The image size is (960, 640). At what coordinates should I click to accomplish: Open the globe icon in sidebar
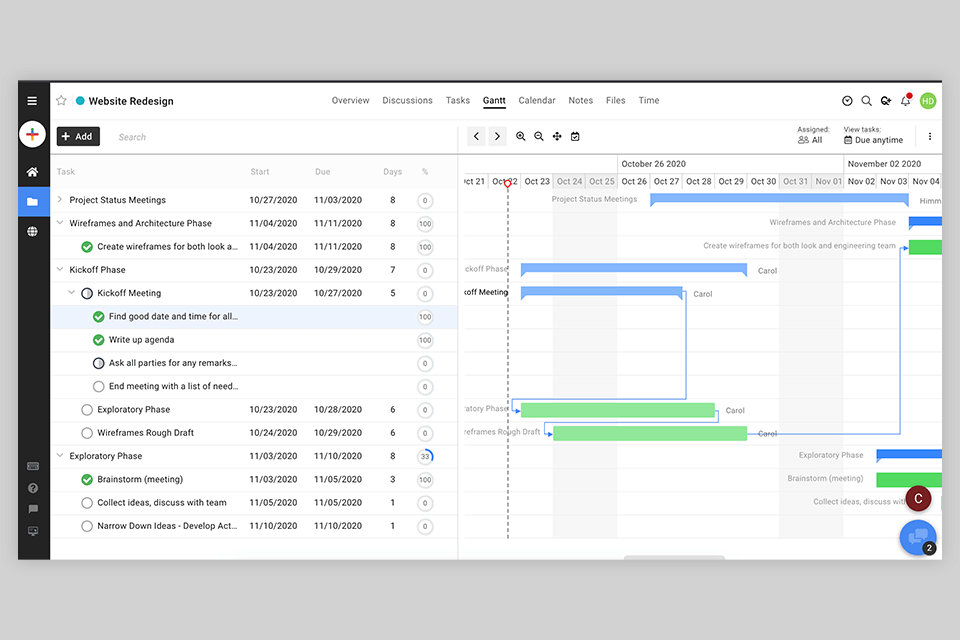tap(32, 232)
